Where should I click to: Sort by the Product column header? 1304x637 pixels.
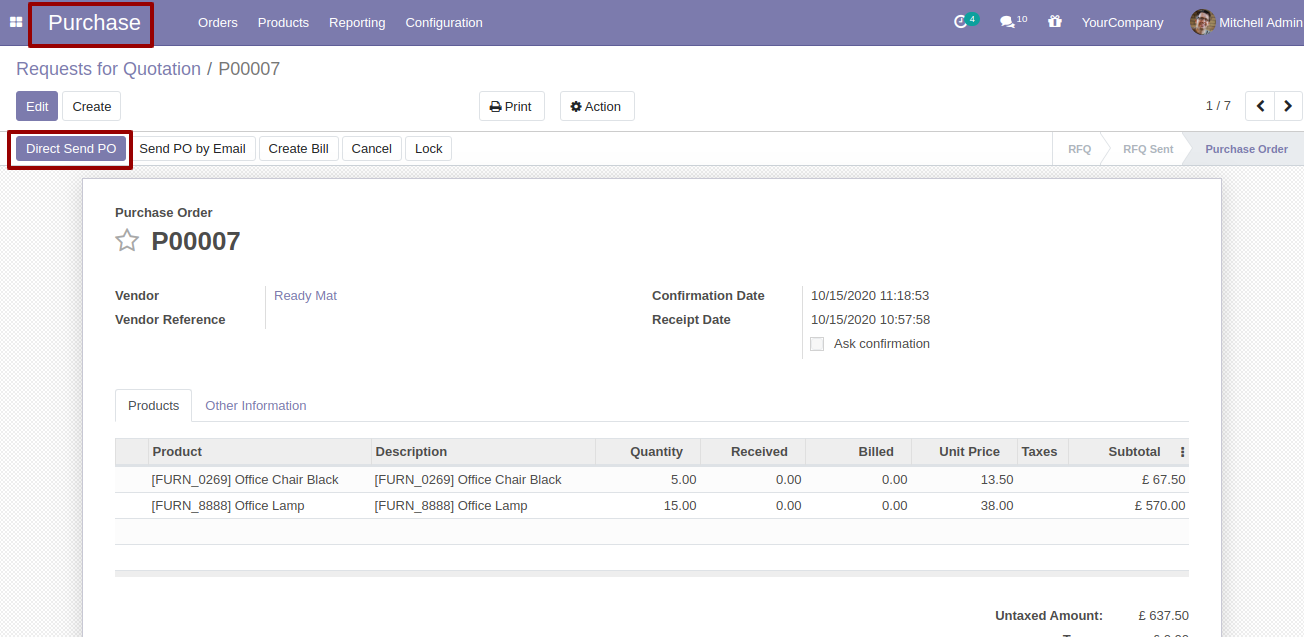click(x=260, y=452)
